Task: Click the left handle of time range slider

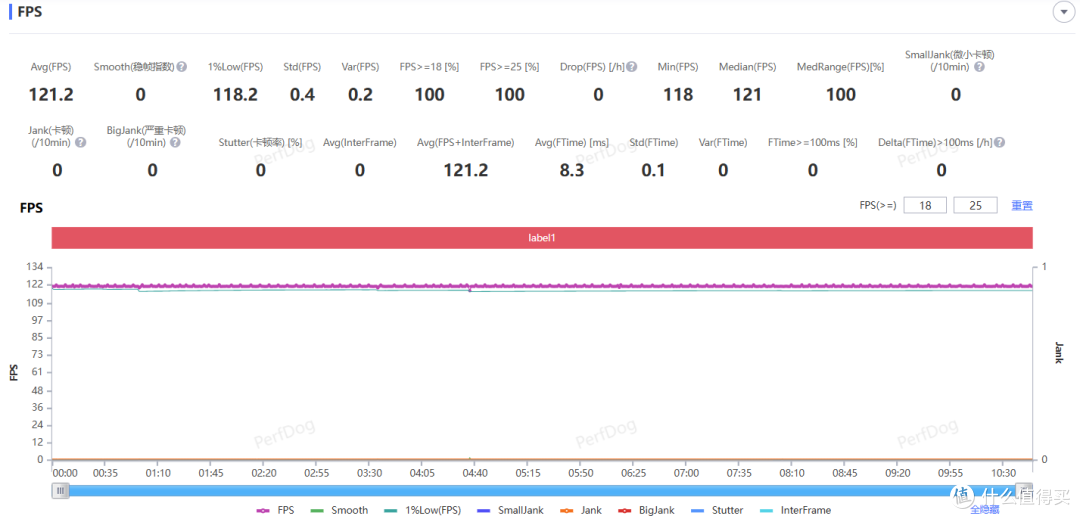Action: pyautogui.click(x=61, y=491)
